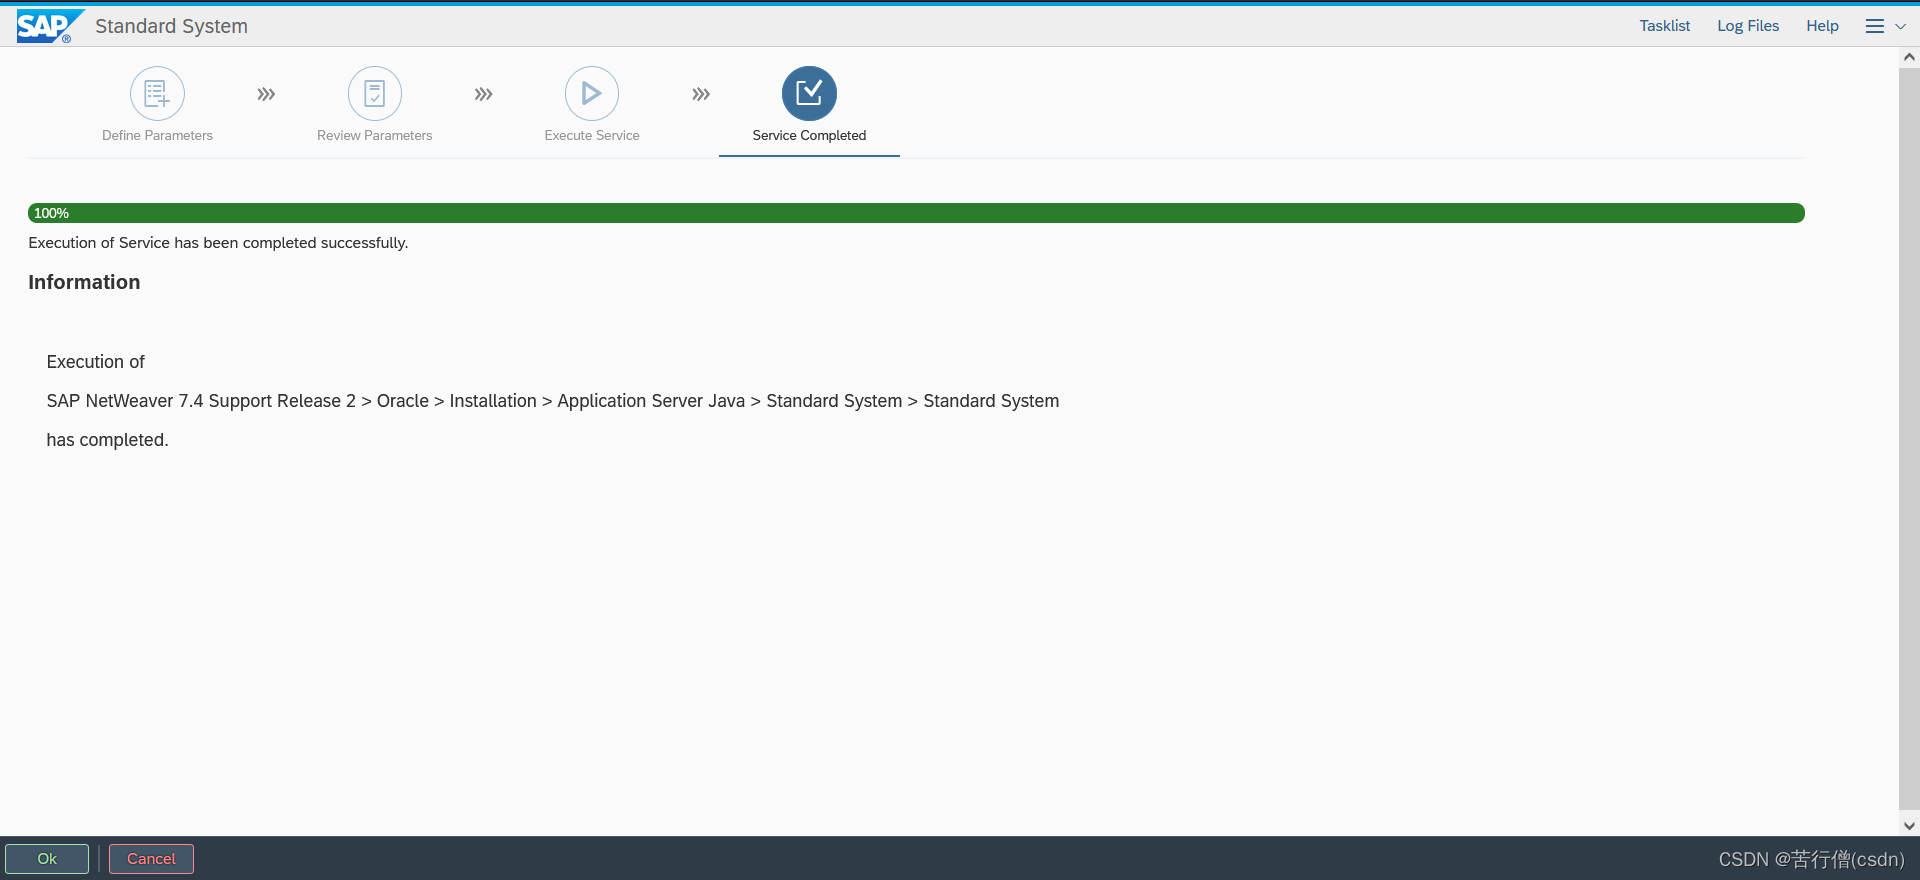Click the SAP logo
1920x880 pixels.
(x=50, y=26)
